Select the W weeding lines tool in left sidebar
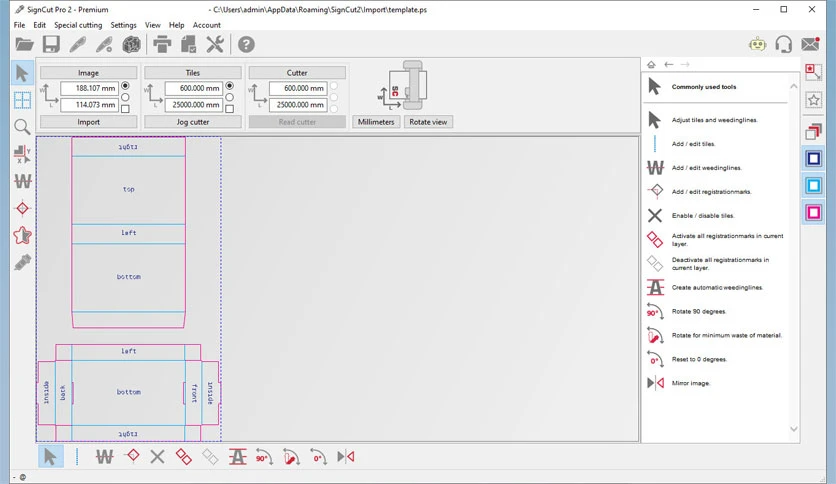The image size is (836, 484). (22, 181)
